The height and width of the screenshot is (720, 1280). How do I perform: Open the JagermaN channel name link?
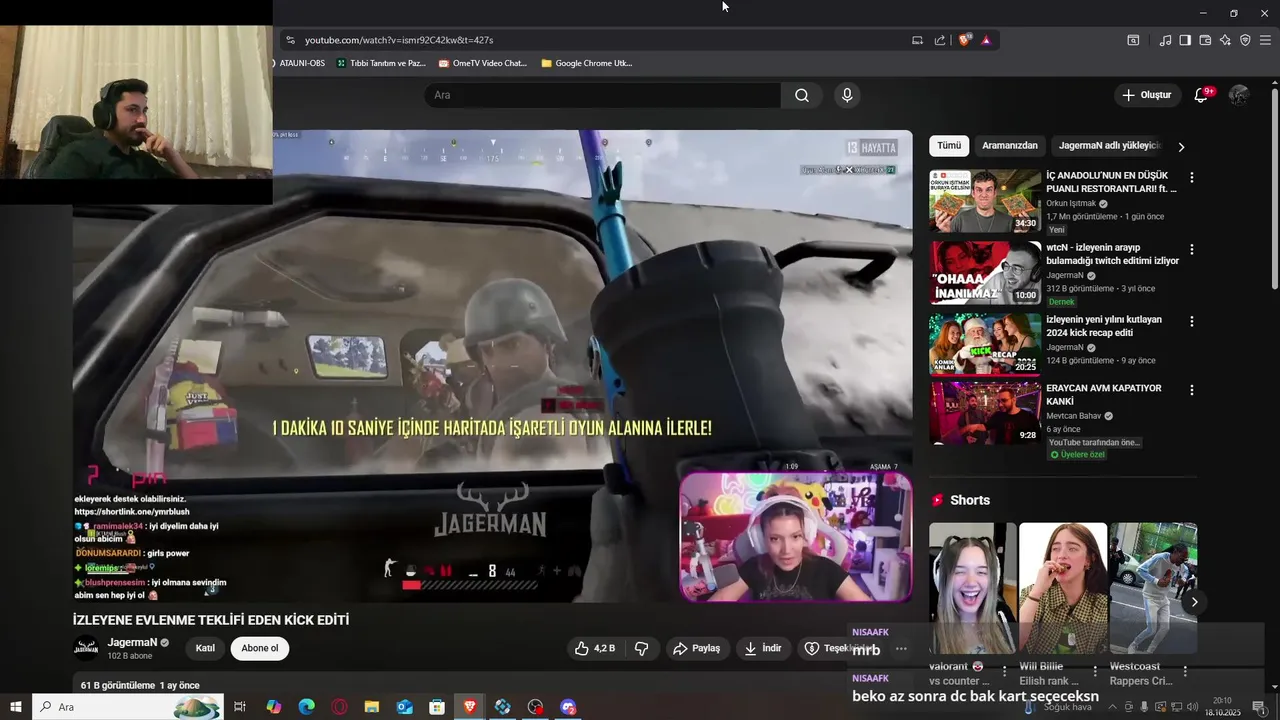pos(133,642)
